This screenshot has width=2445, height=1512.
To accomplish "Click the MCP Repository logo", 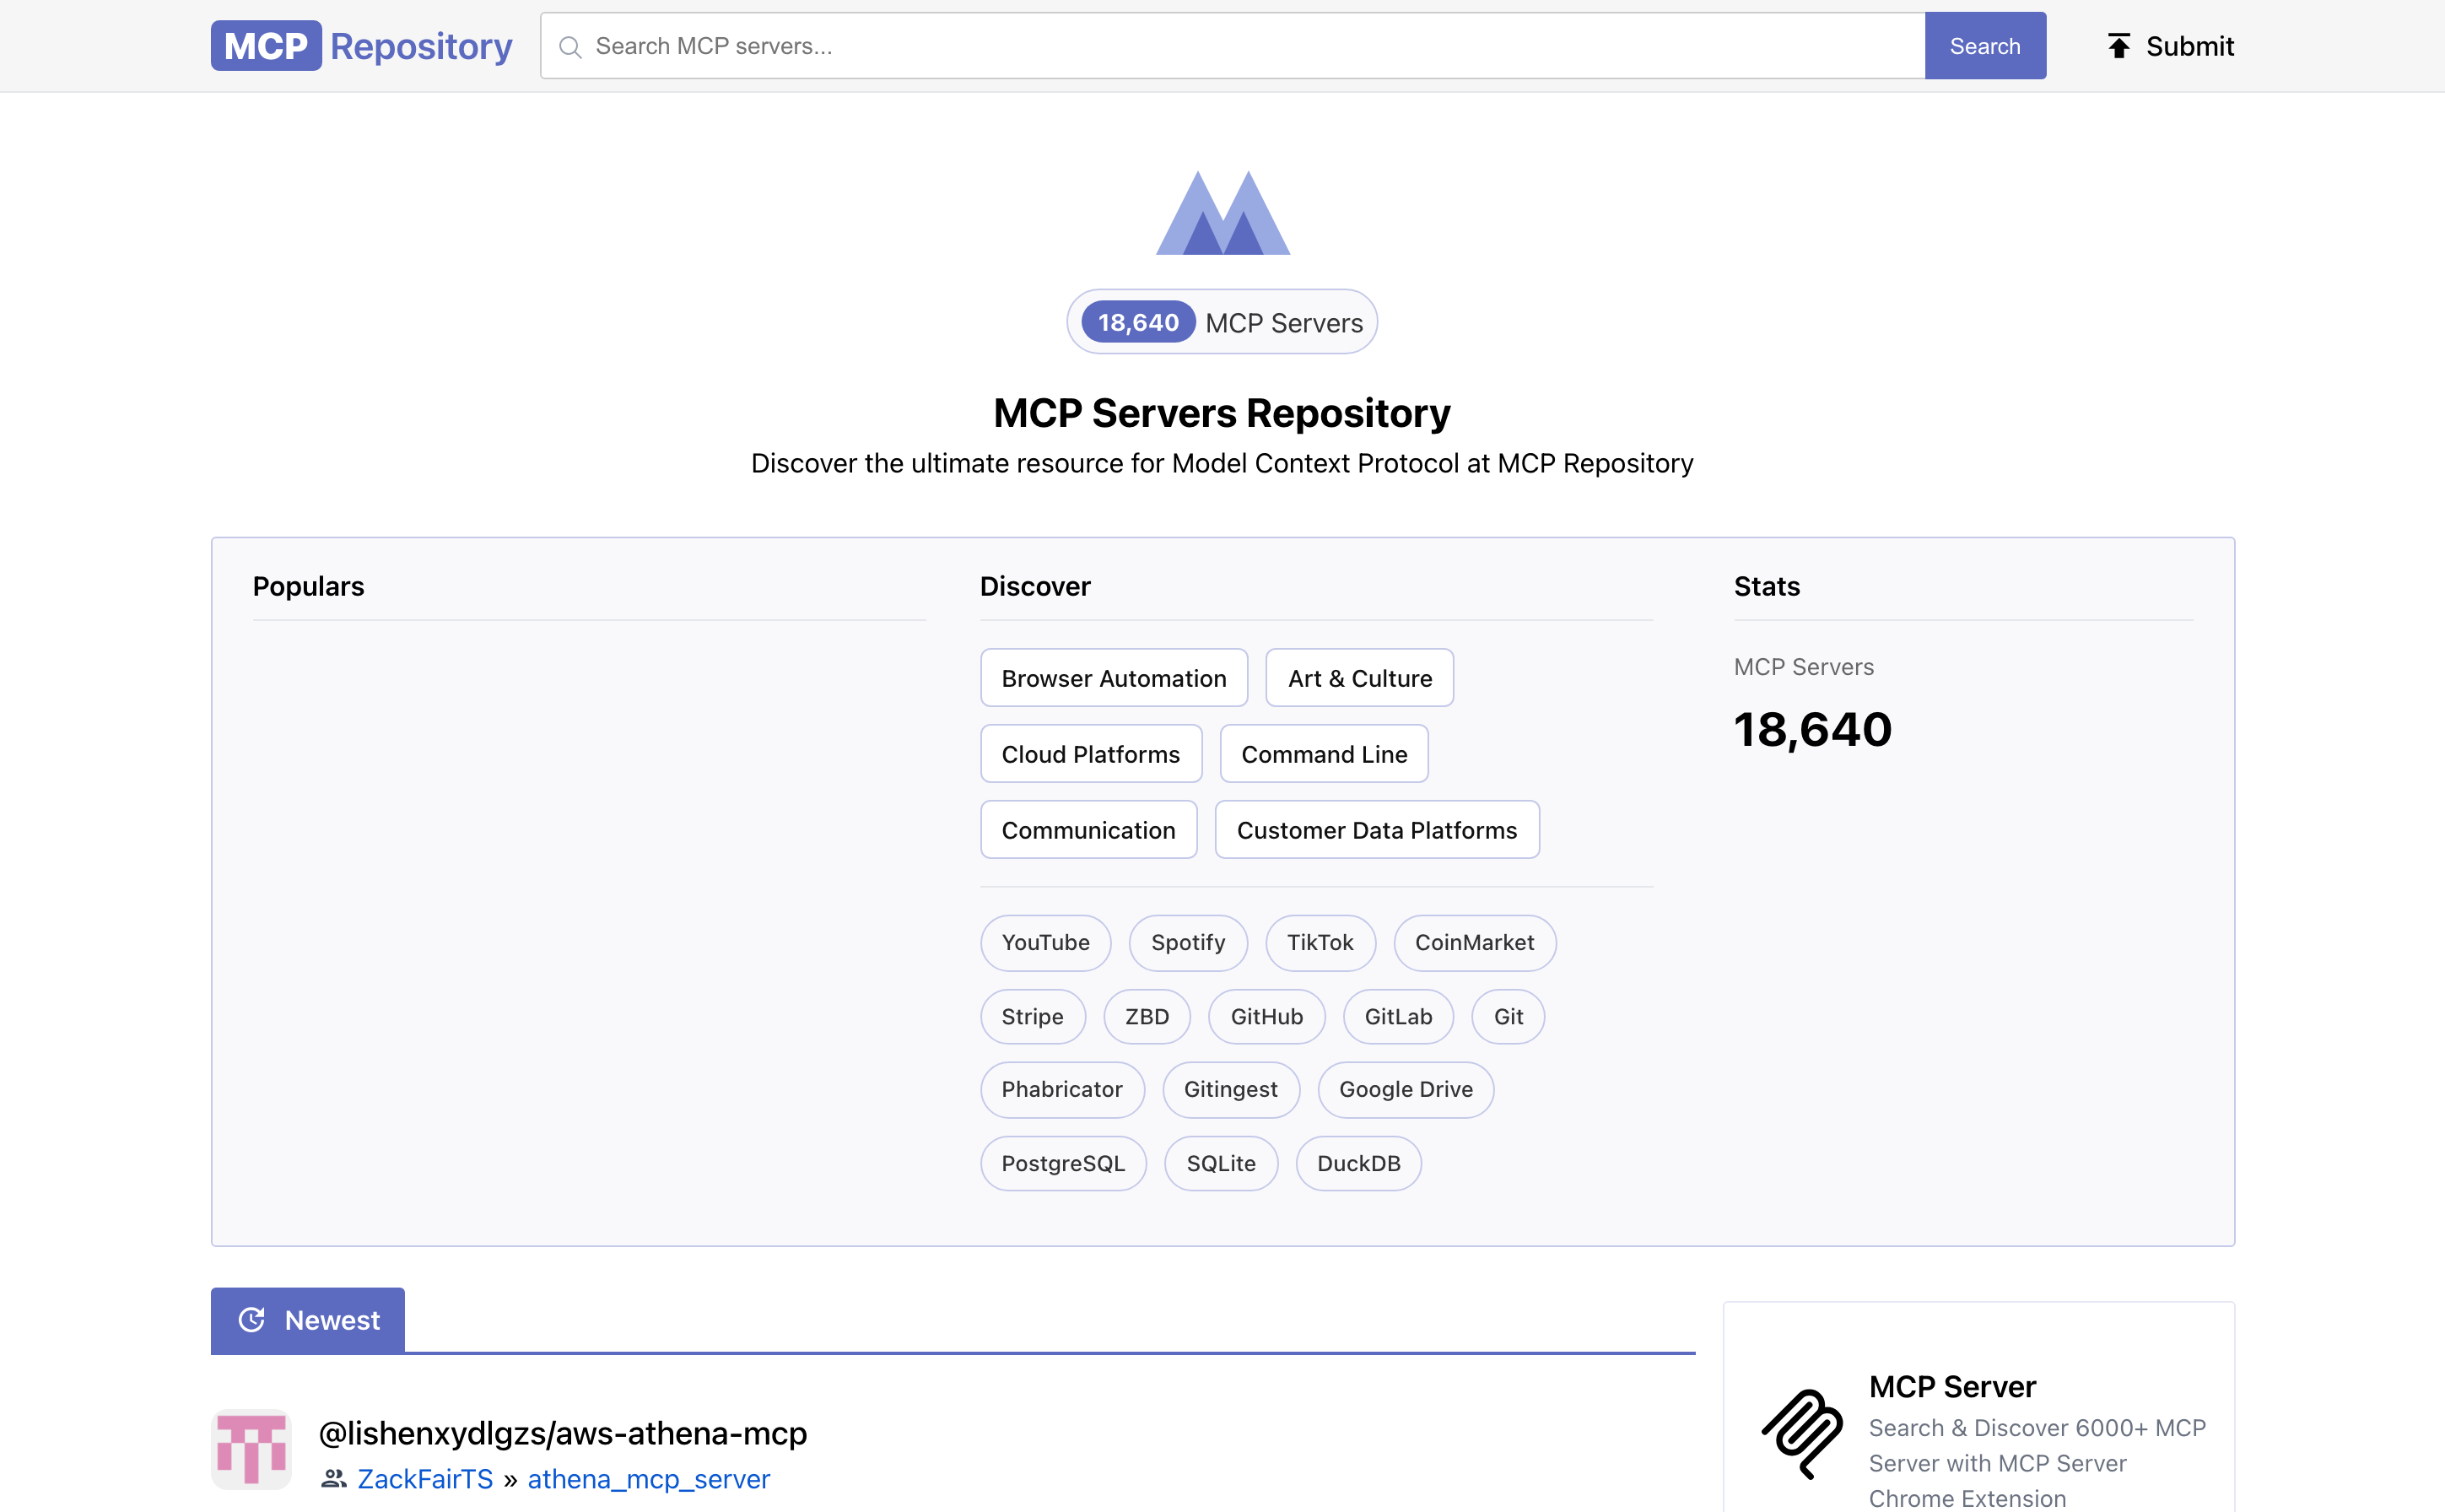I will pyautogui.click(x=361, y=46).
